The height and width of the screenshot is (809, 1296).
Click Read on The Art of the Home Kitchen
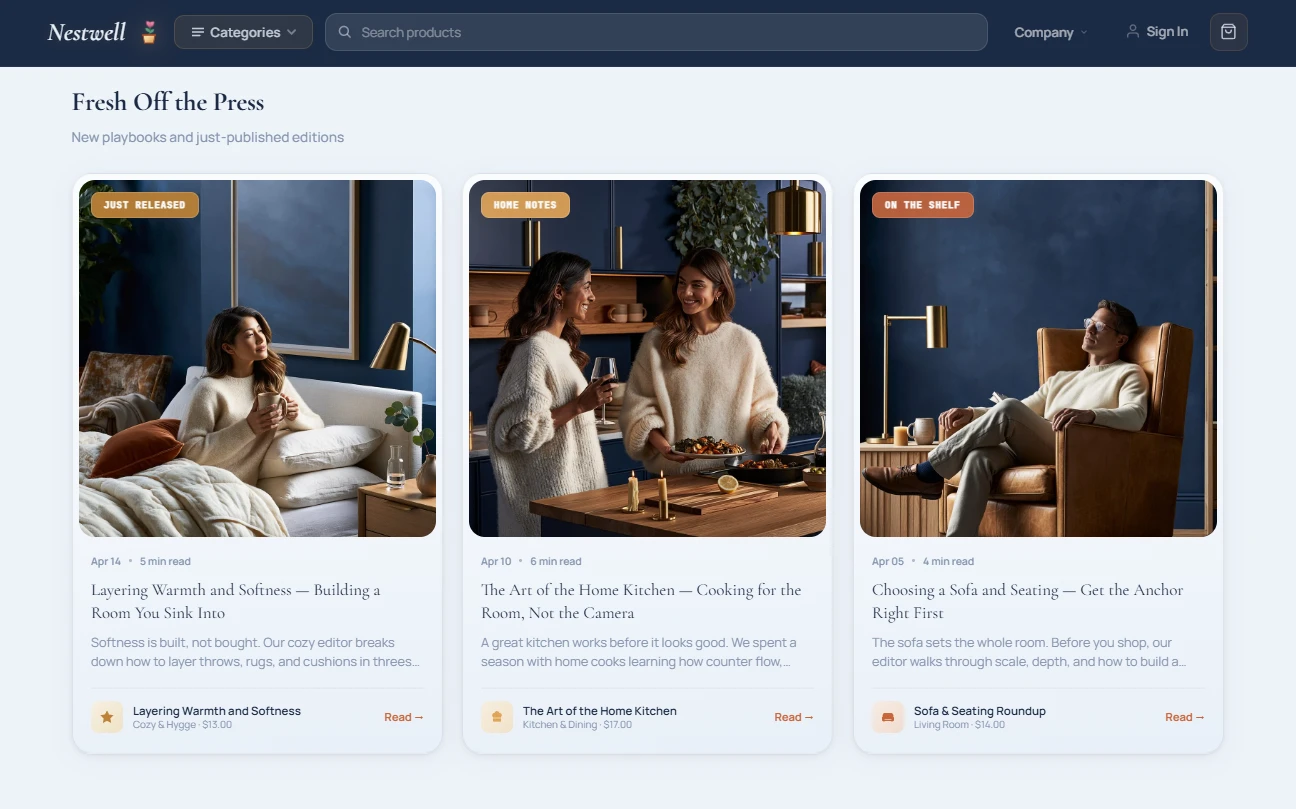click(x=794, y=717)
